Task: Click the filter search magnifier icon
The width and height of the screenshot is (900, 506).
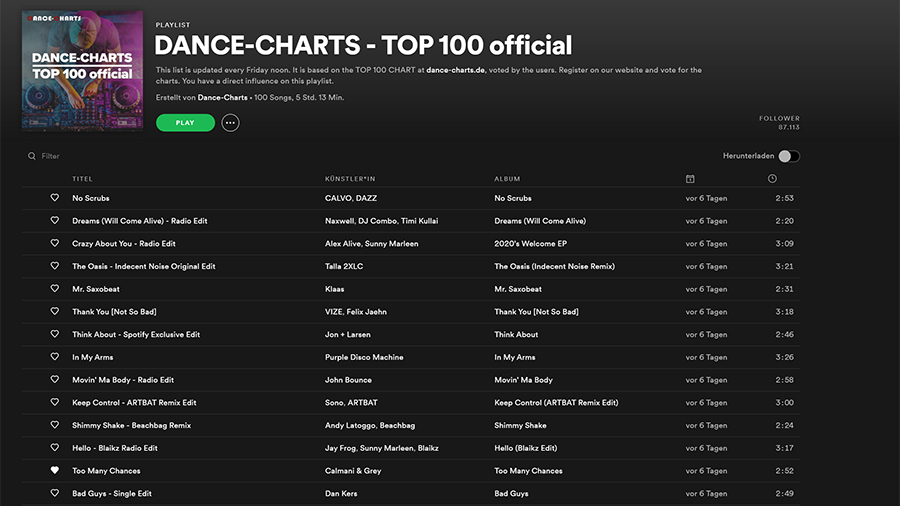Action: click(32, 156)
